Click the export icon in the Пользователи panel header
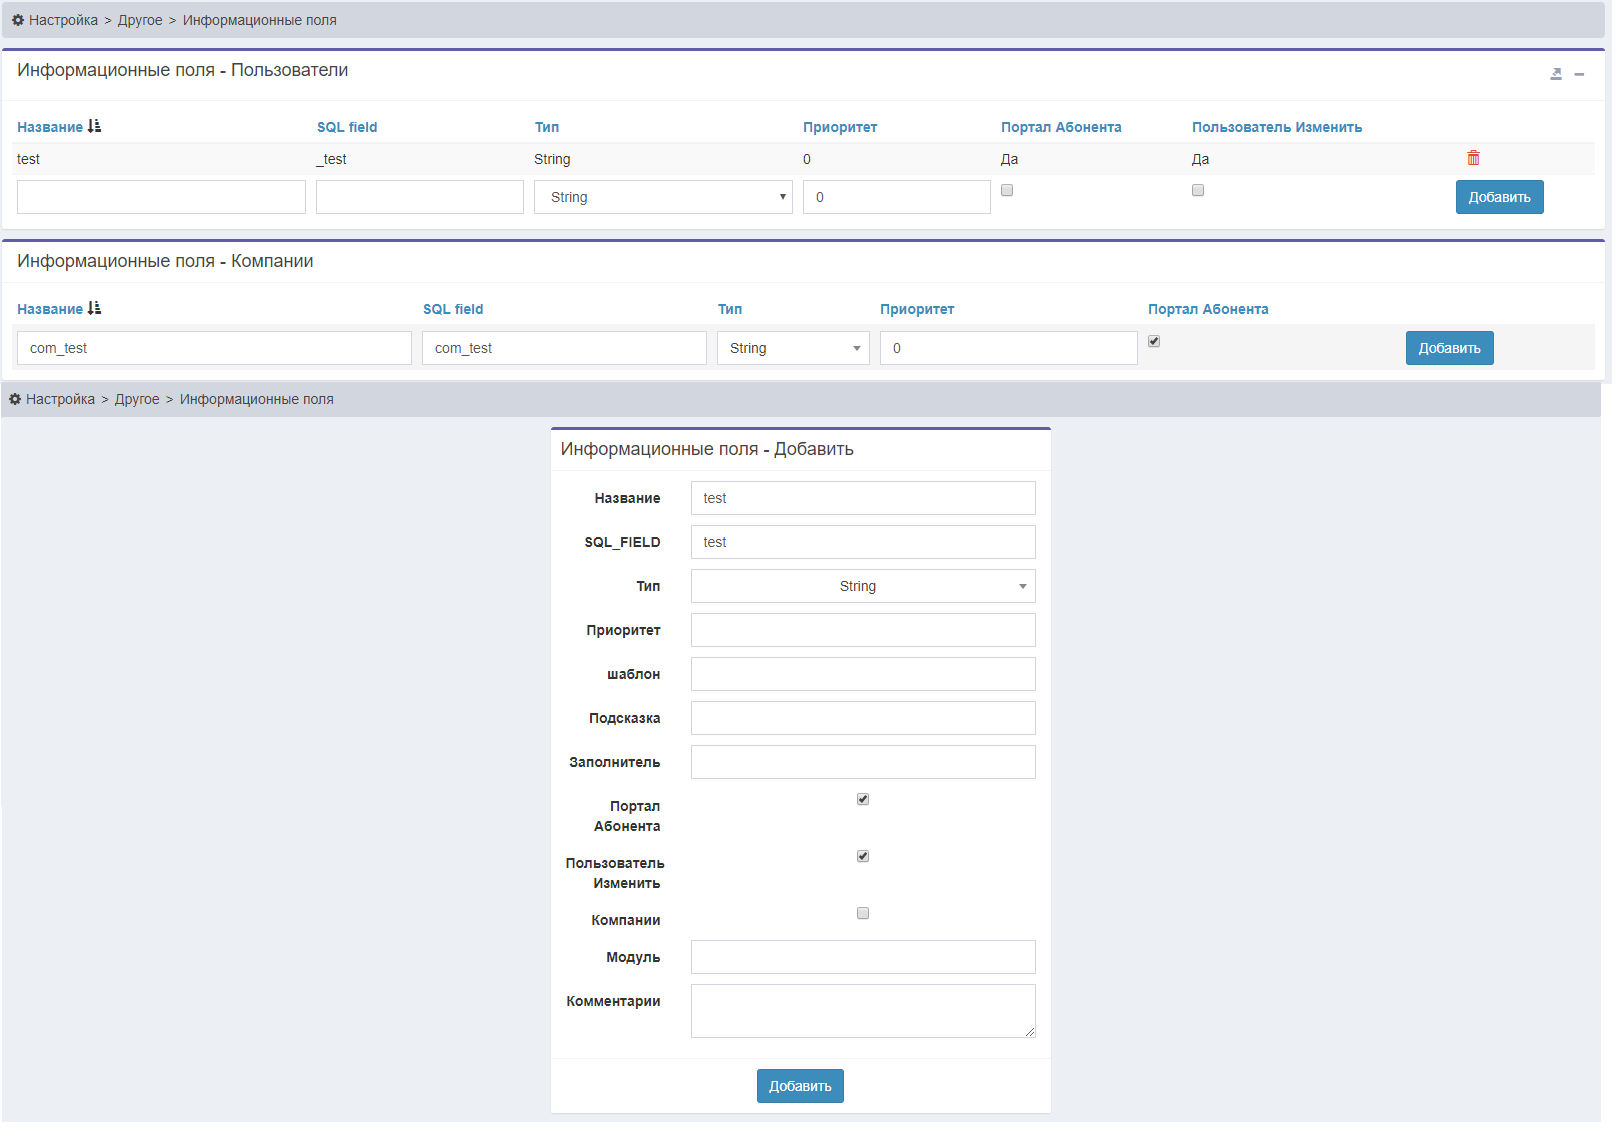Screen dimensions: 1616x1134 click(1556, 74)
